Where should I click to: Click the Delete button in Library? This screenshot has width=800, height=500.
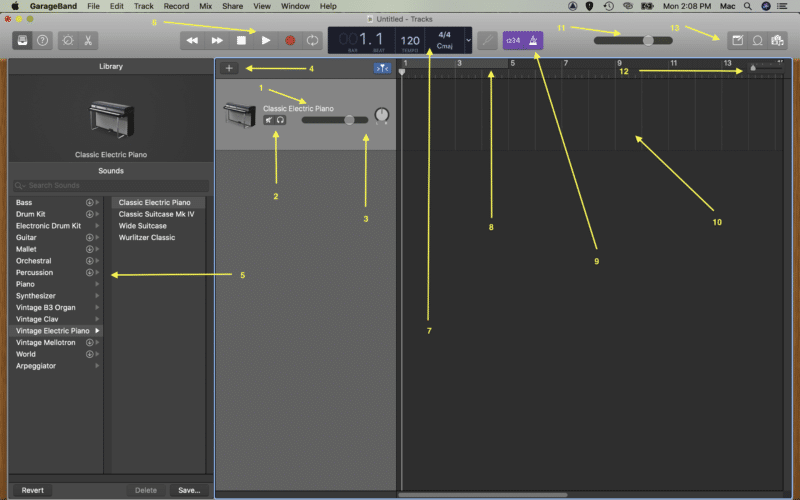146,490
